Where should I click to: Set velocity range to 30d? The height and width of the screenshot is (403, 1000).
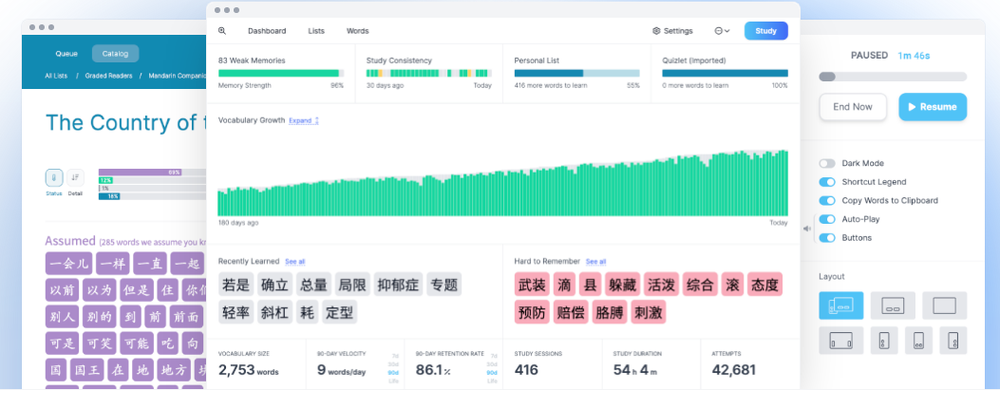coord(394,364)
